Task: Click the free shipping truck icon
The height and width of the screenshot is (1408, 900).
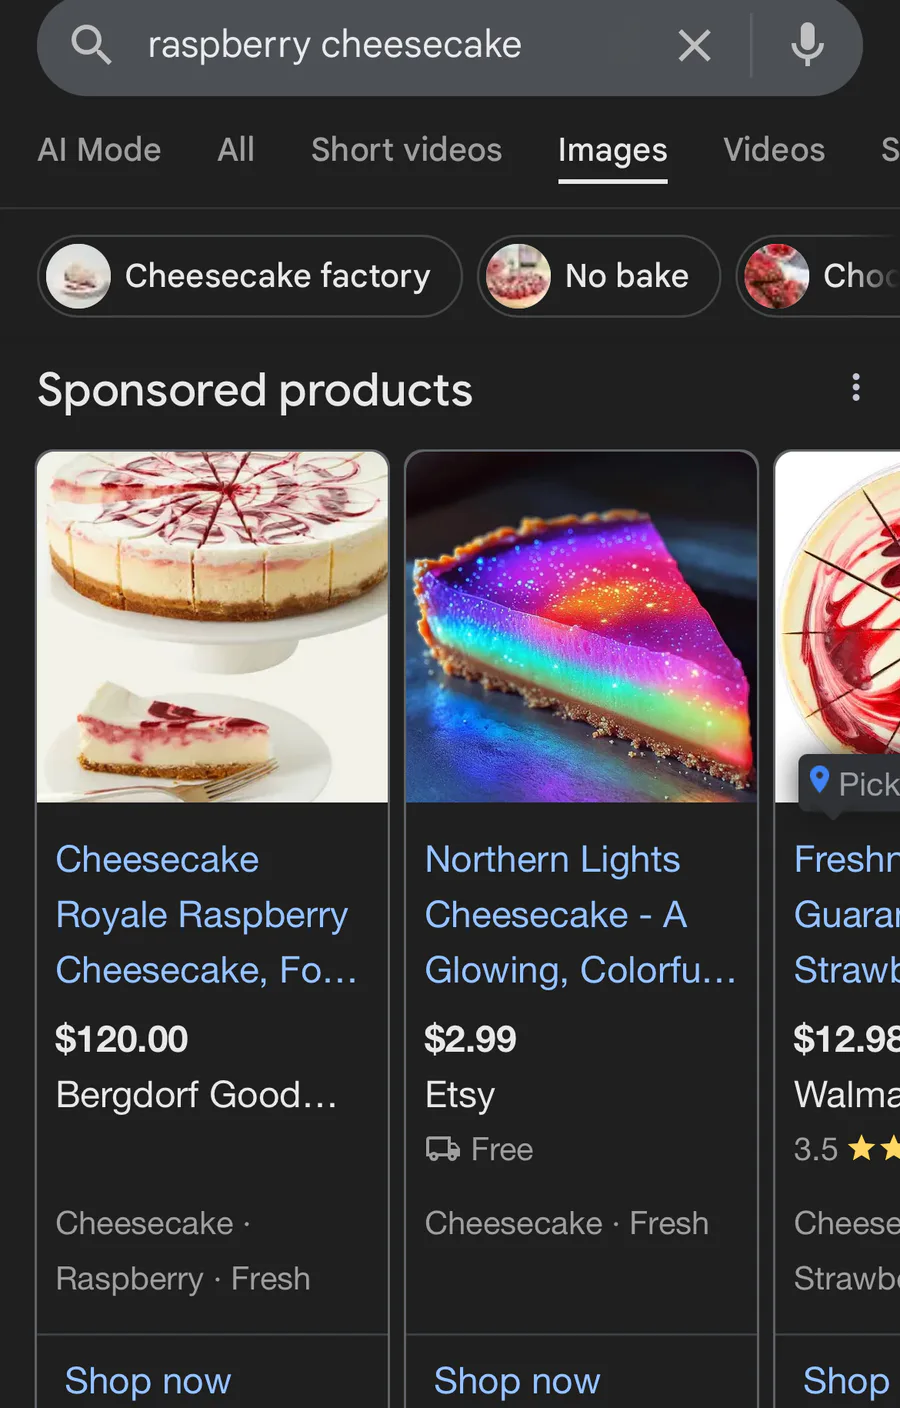Action: [443, 1149]
